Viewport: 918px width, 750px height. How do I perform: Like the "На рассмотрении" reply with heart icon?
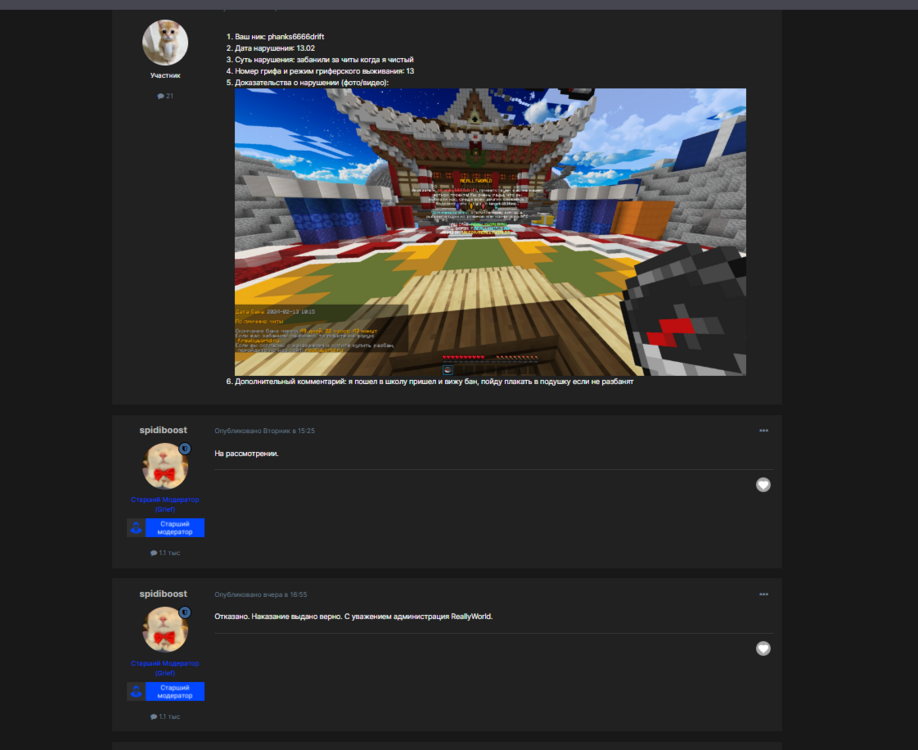pos(763,485)
